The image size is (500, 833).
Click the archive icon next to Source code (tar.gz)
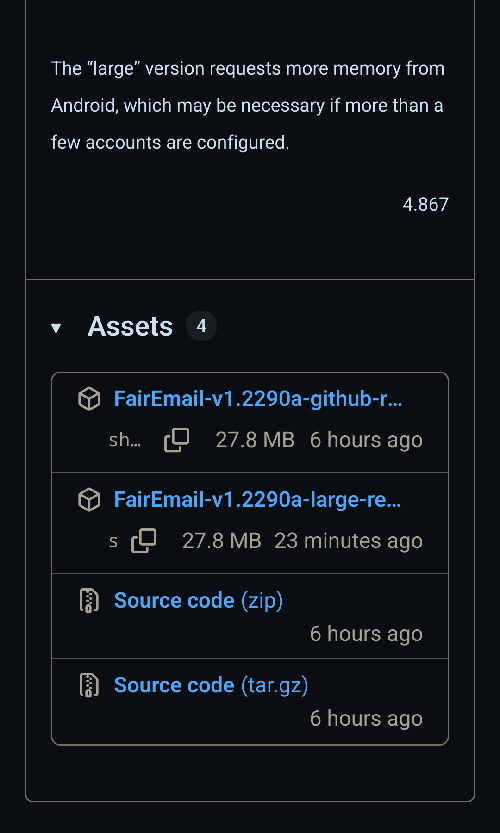point(89,685)
